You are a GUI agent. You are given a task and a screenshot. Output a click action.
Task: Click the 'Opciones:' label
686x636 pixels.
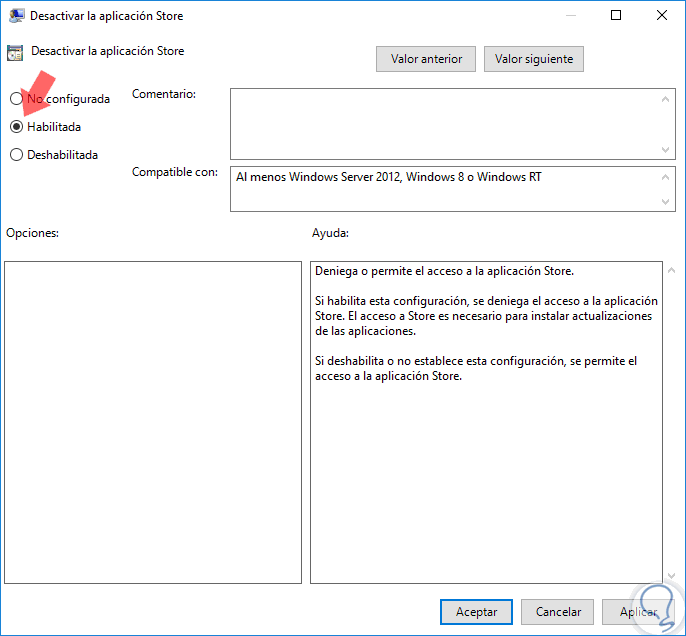[32, 233]
